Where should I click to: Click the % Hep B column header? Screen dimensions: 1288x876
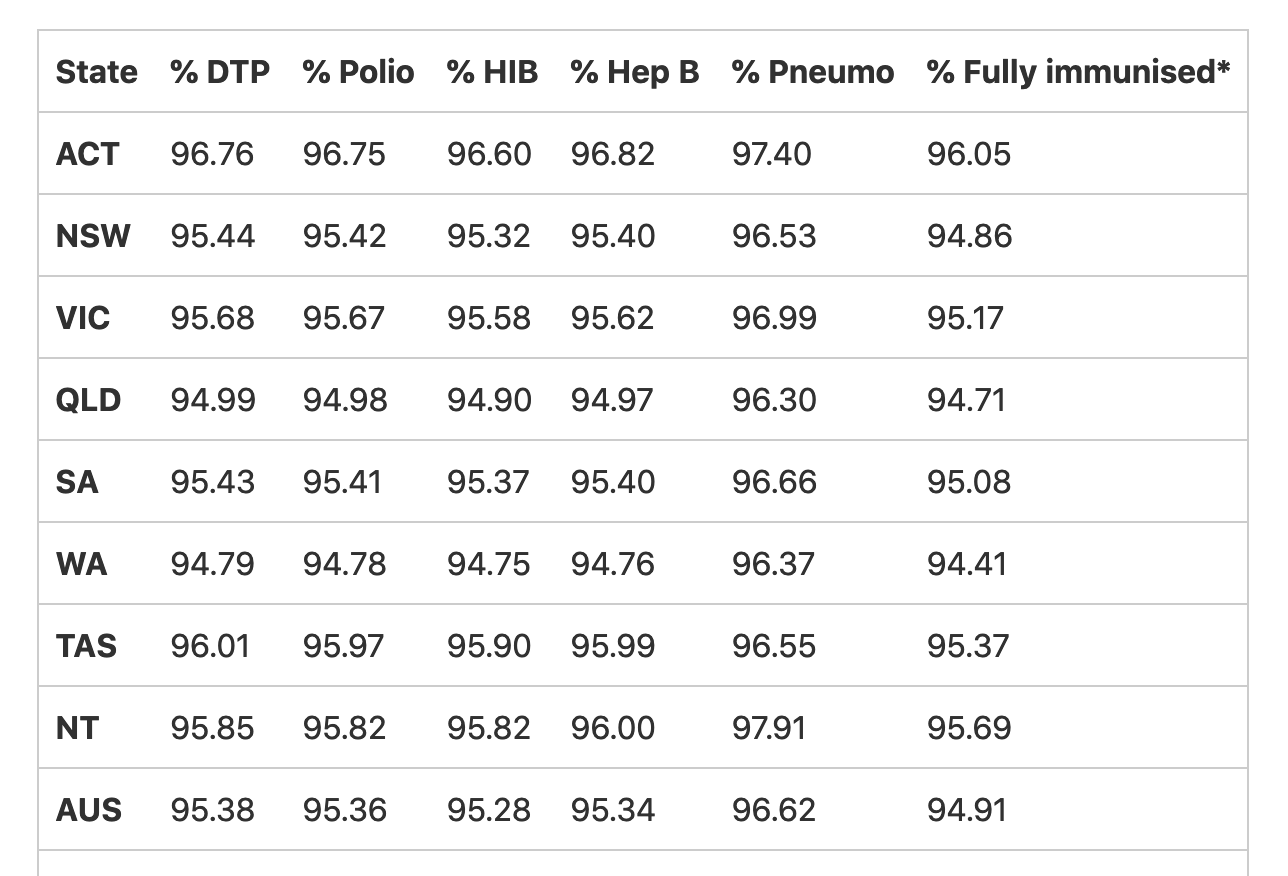pos(635,72)
